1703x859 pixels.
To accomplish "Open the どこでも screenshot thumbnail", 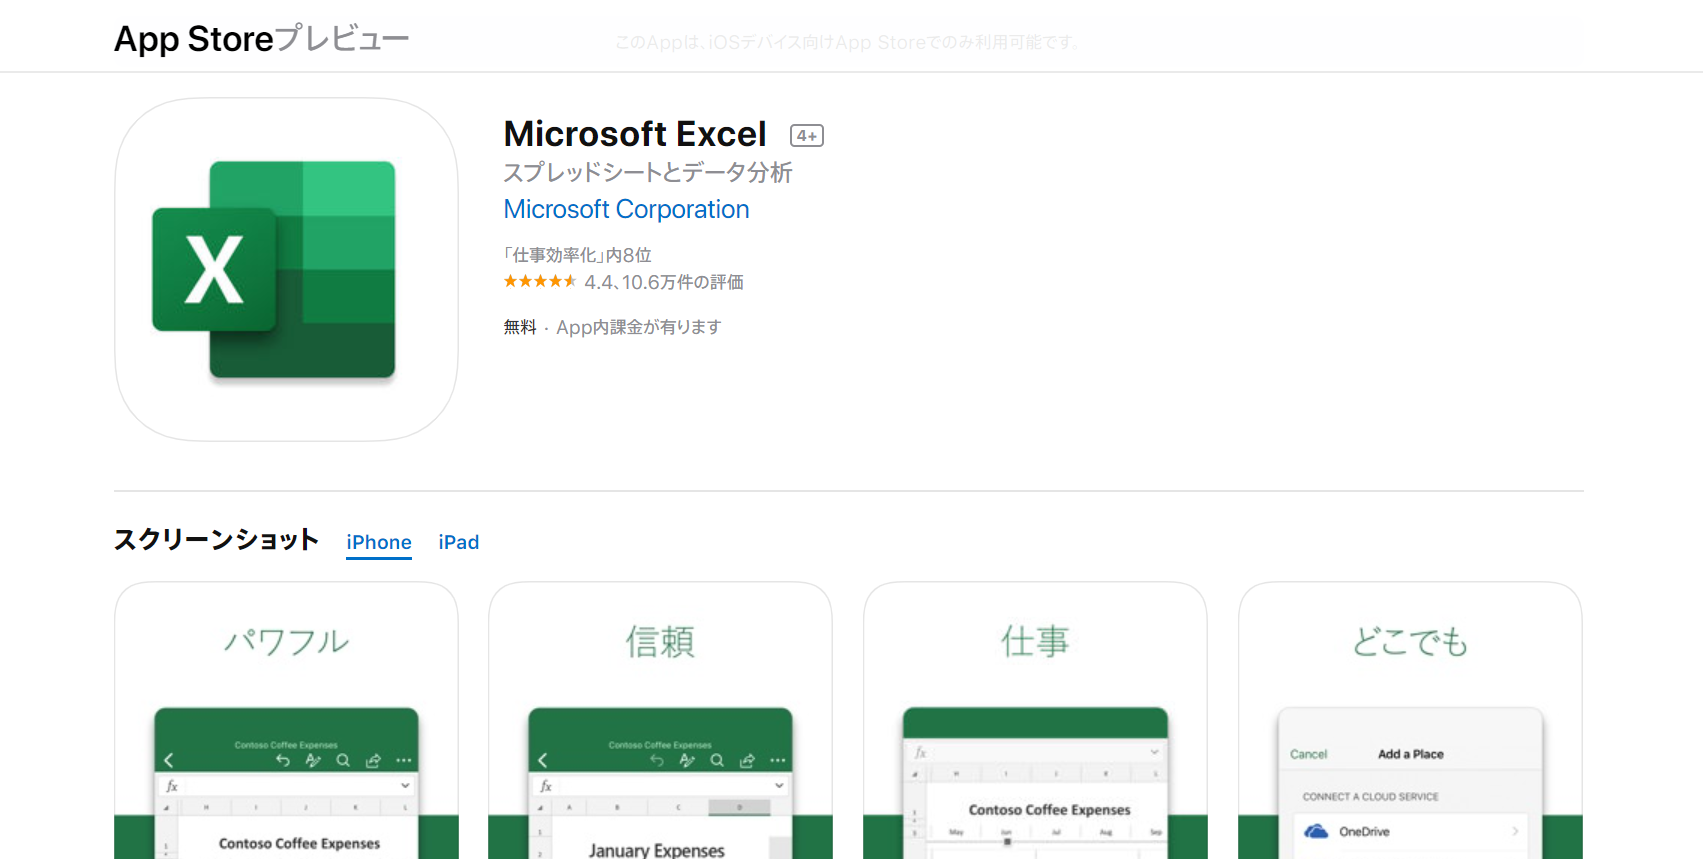I will click(x=1410, y=720).
